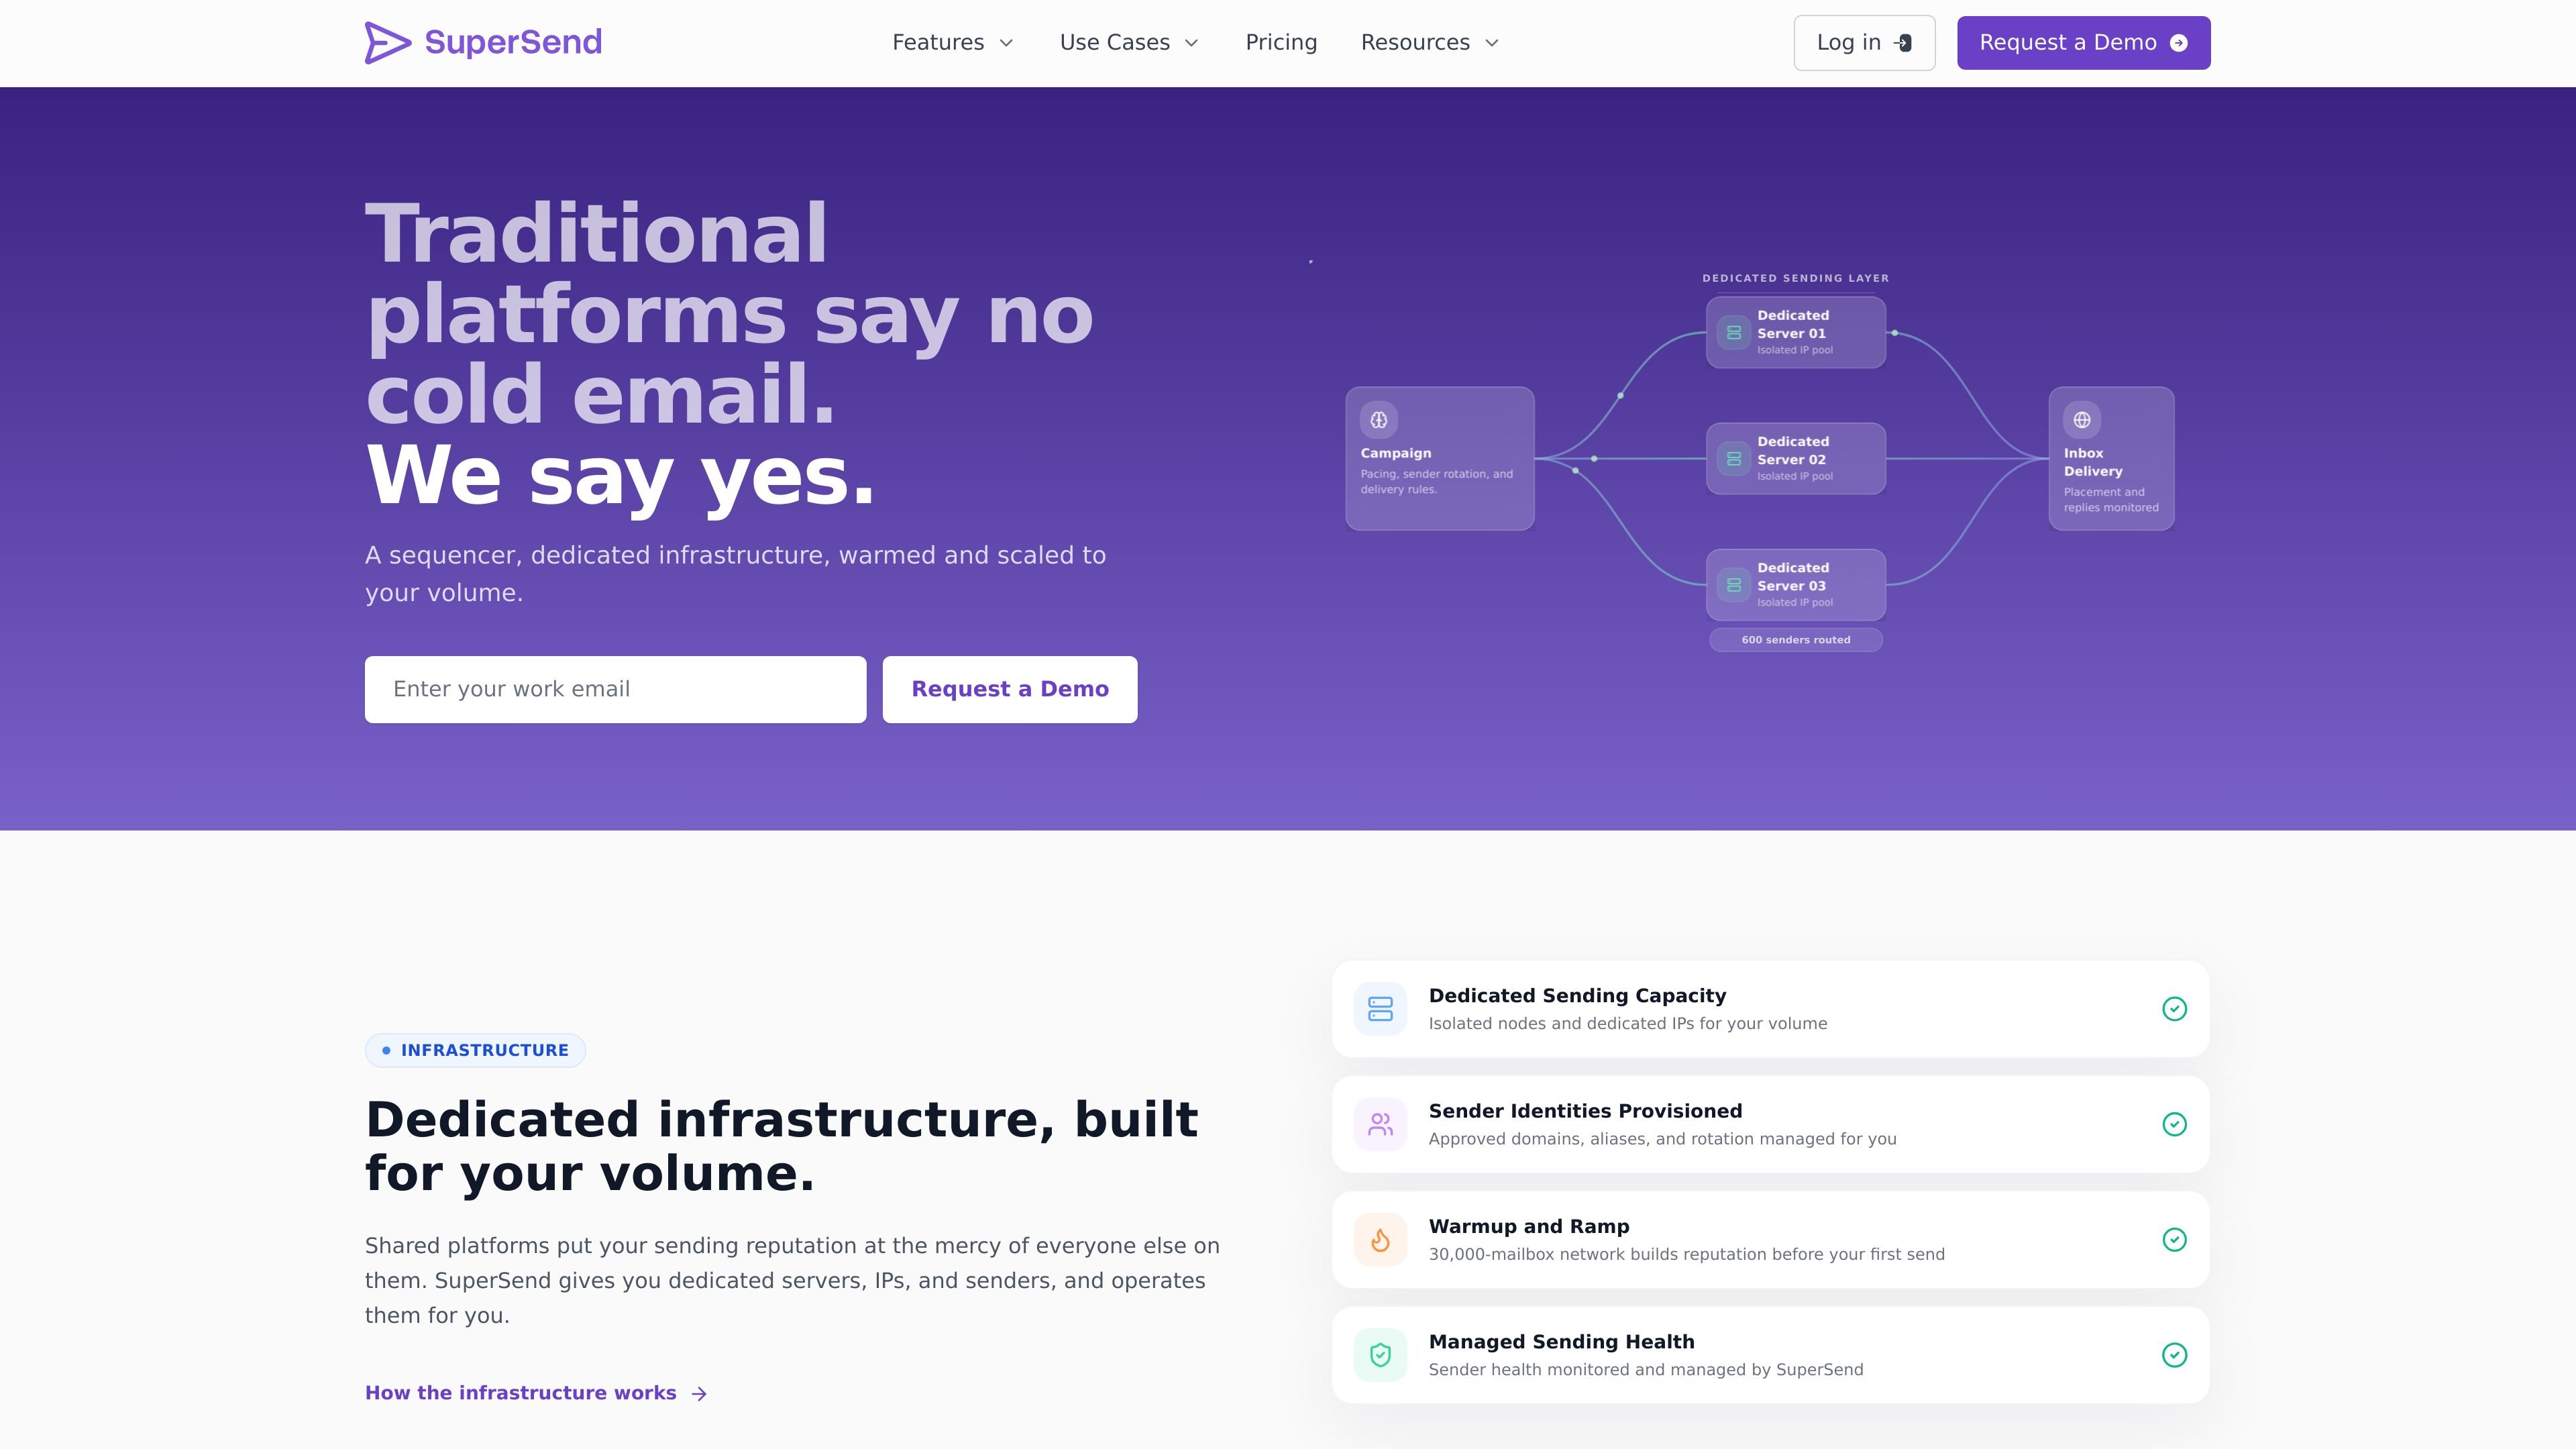Click the Warmup and Ramp heading
This screenshot has width=2576, height=1449.
[1529, 1227]
